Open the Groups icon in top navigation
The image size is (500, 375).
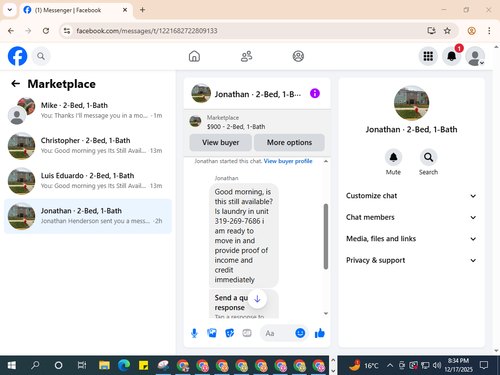point(298,56)
